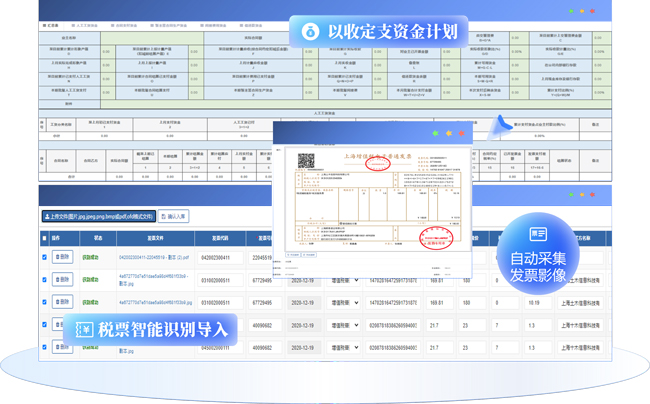Image resolution: width=650 pixels, height=404 pixels.
Task: Click the 税票智能识别导入 ticket icon
Action: click(86, 329)
